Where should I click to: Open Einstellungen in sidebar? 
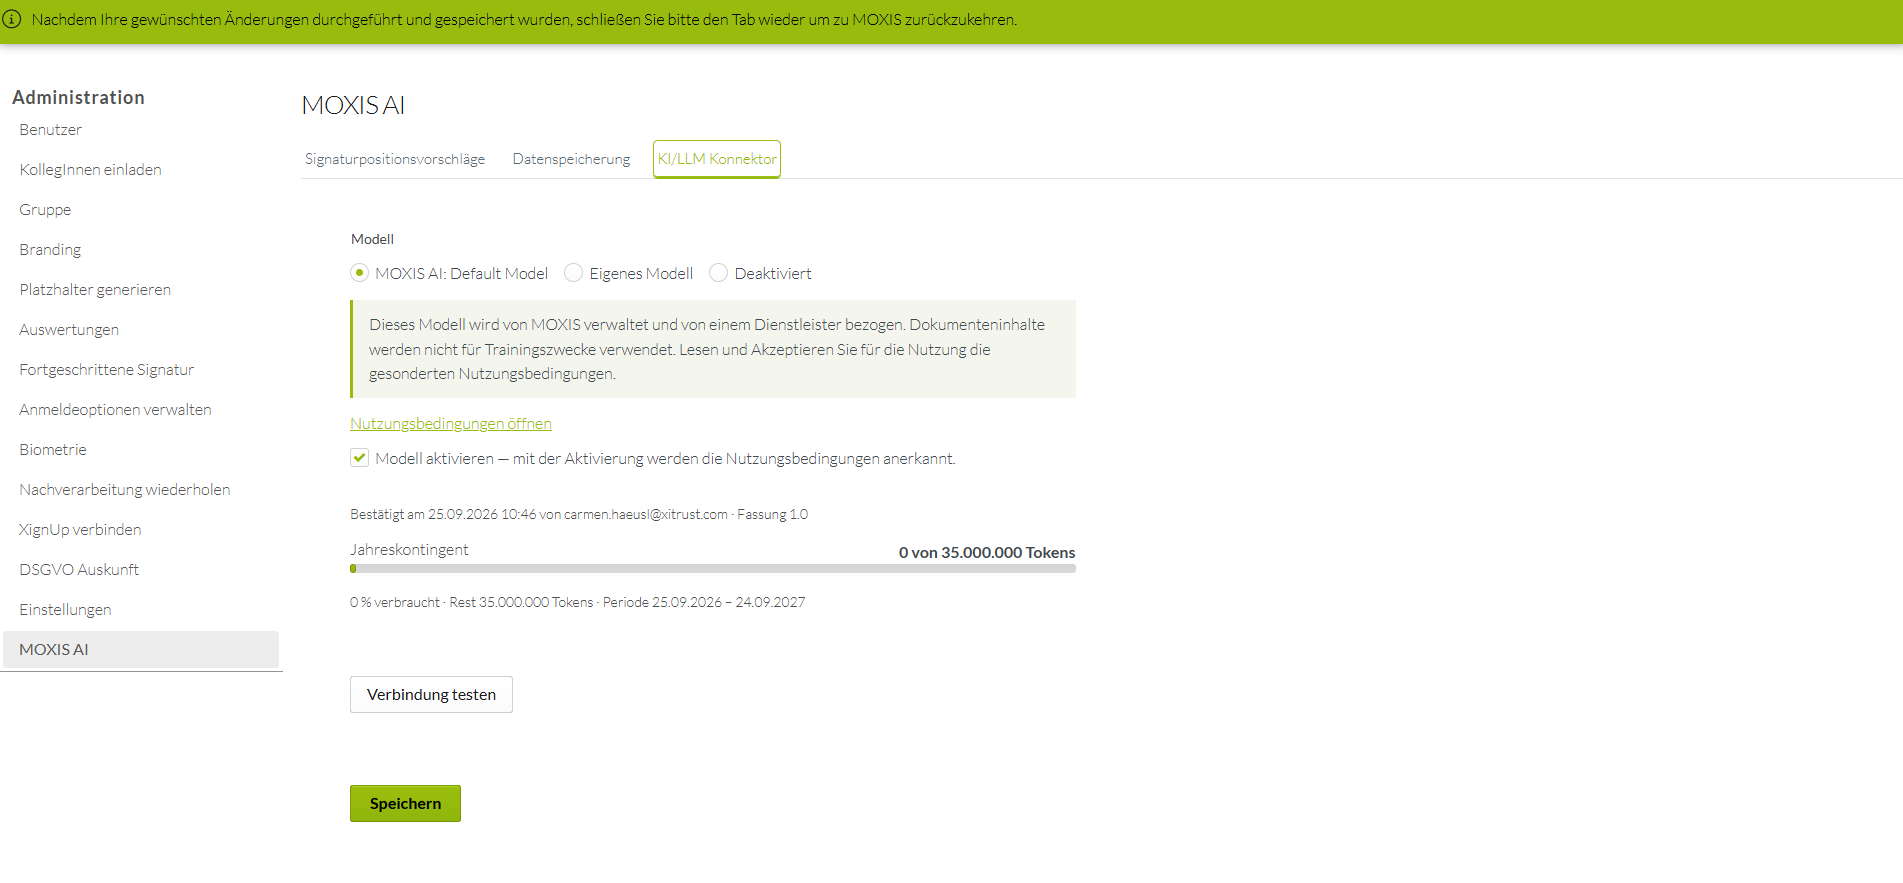tap(65, 609)
